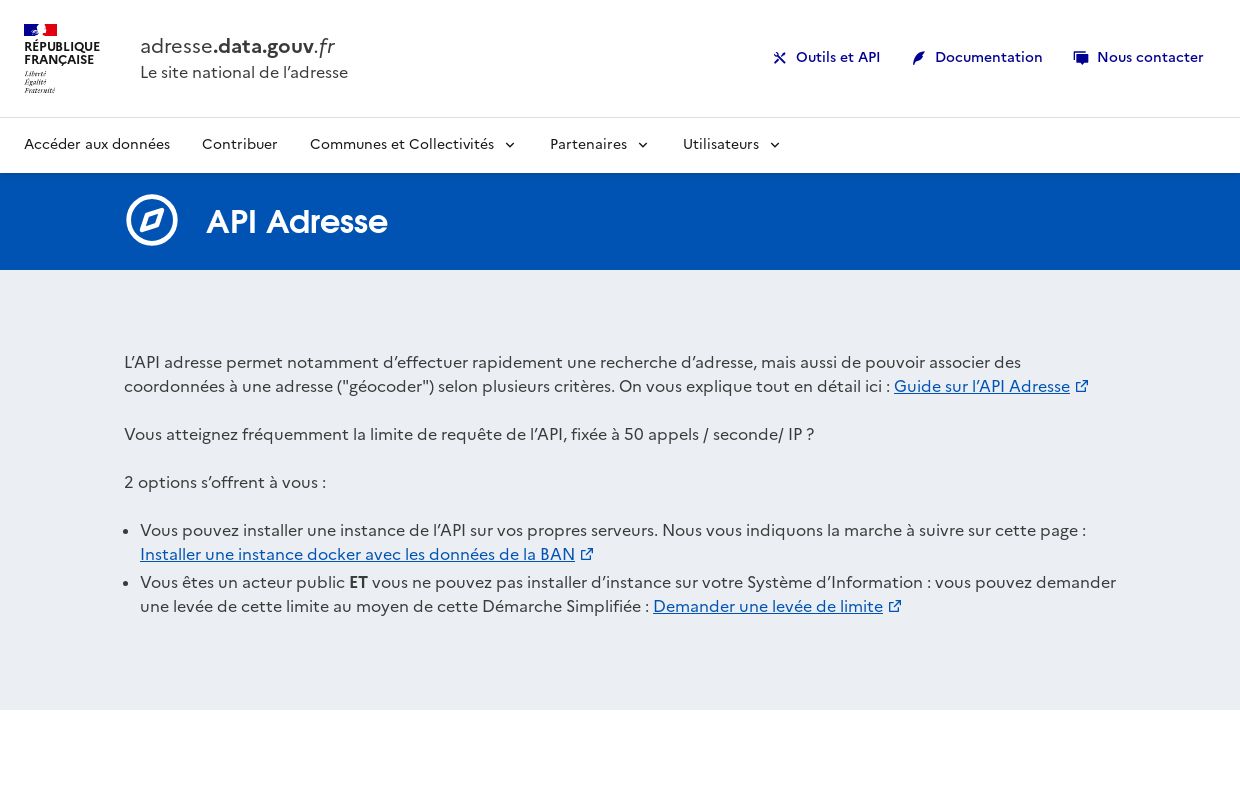Click the API Adresse page heading
Screen dimensions: 1240x800
coord(297,221)
